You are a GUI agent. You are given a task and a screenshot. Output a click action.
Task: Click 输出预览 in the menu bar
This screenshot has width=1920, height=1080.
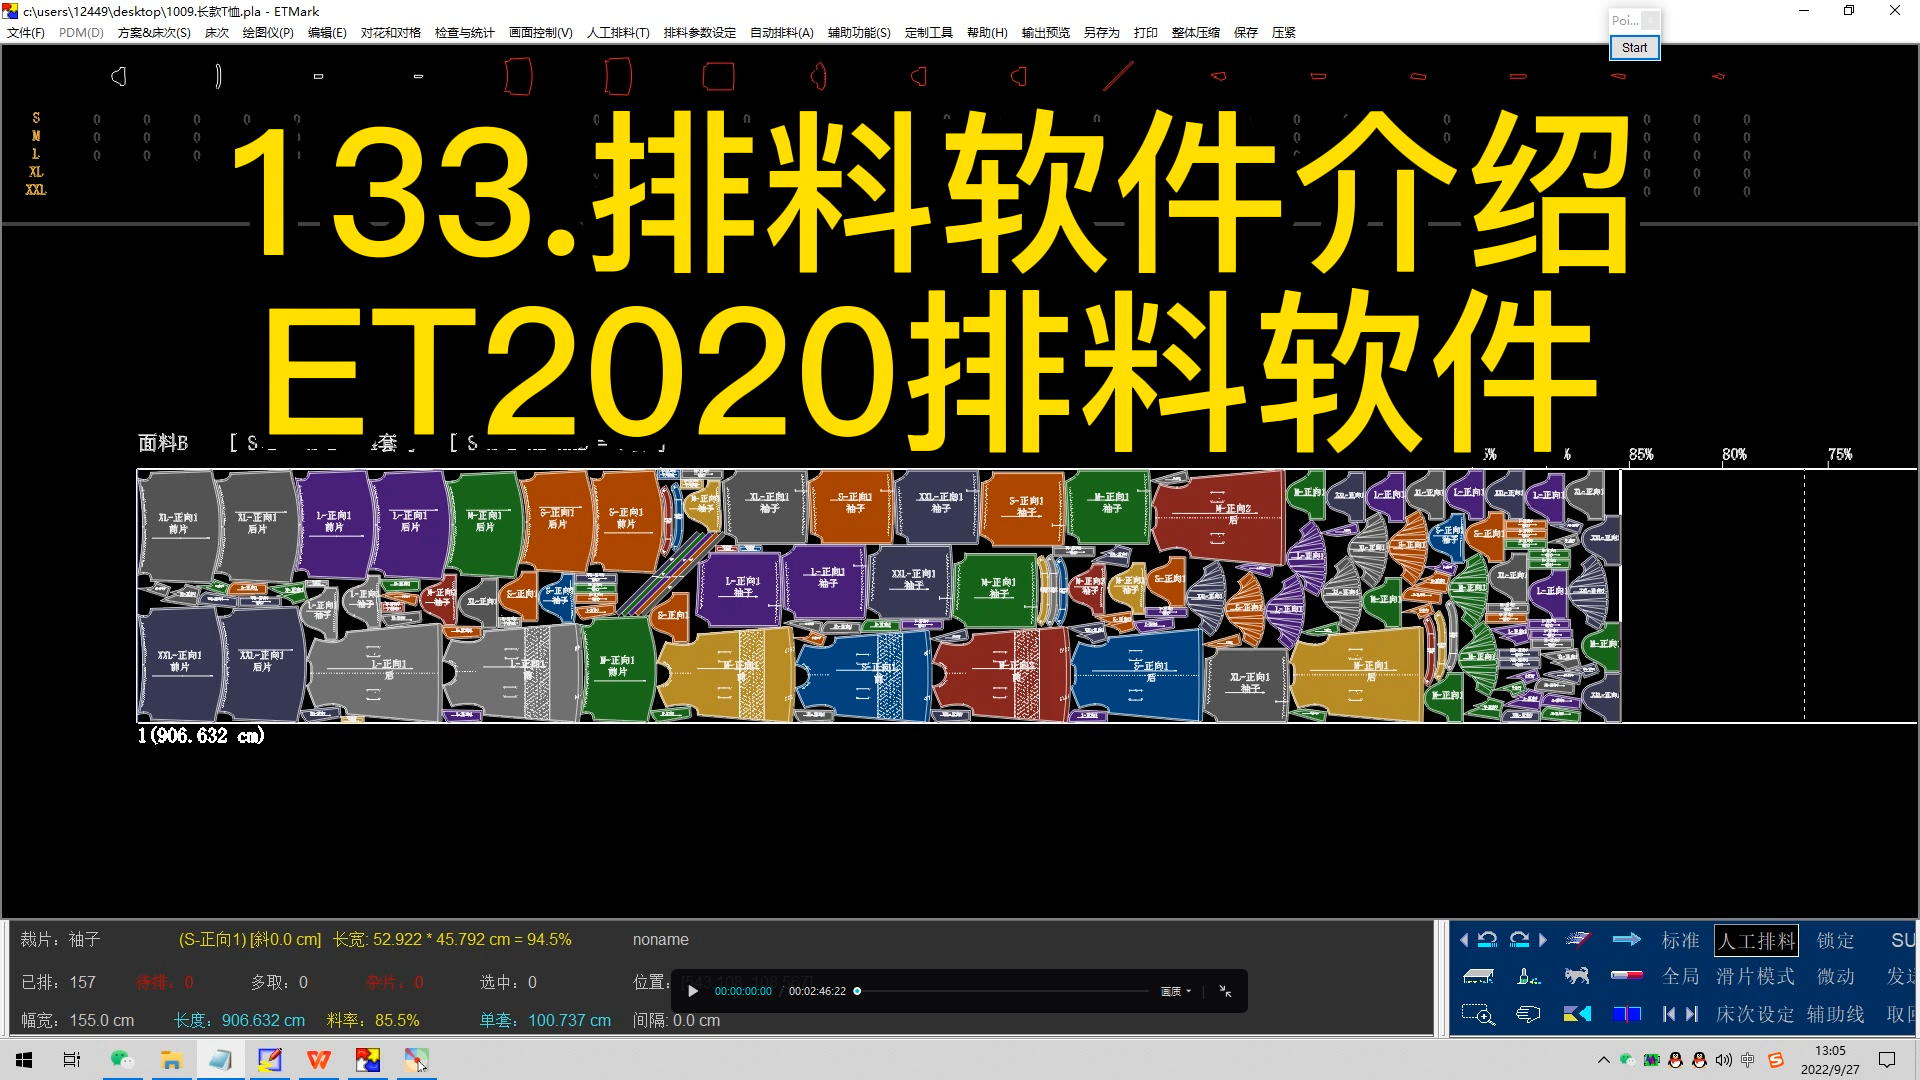pos(1045,32)
